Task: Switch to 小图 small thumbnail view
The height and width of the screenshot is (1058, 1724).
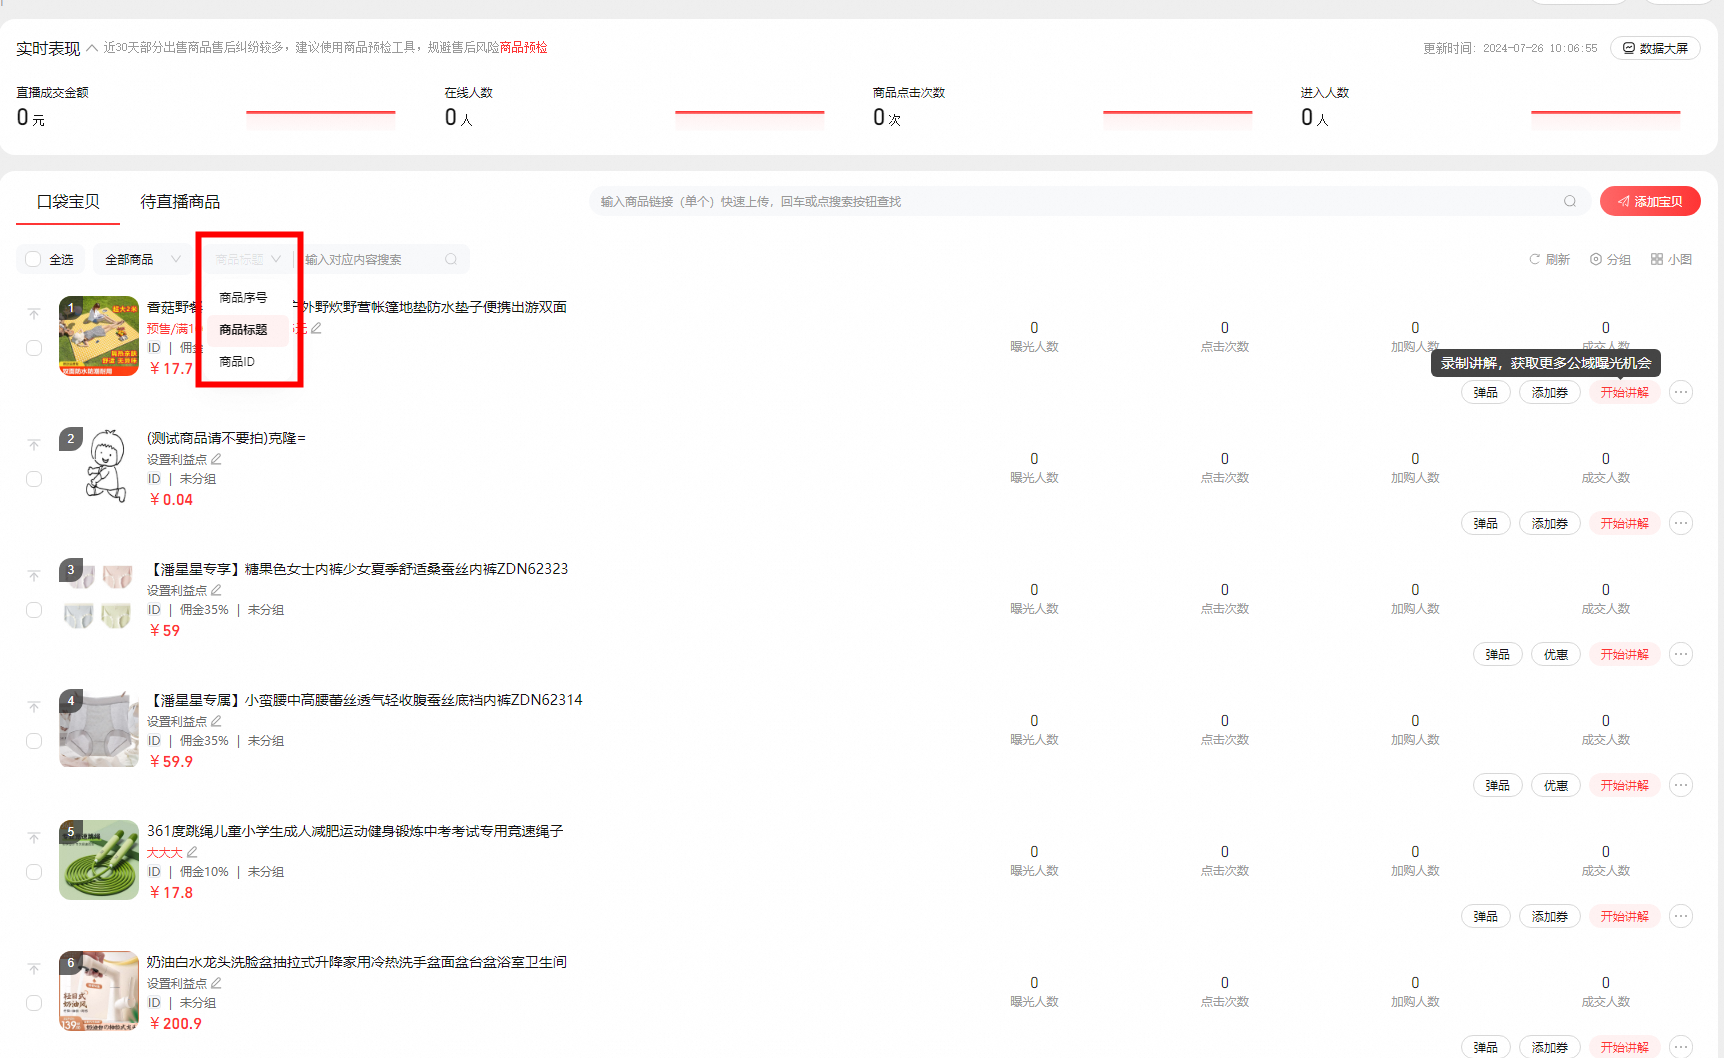Action: 1671,259
